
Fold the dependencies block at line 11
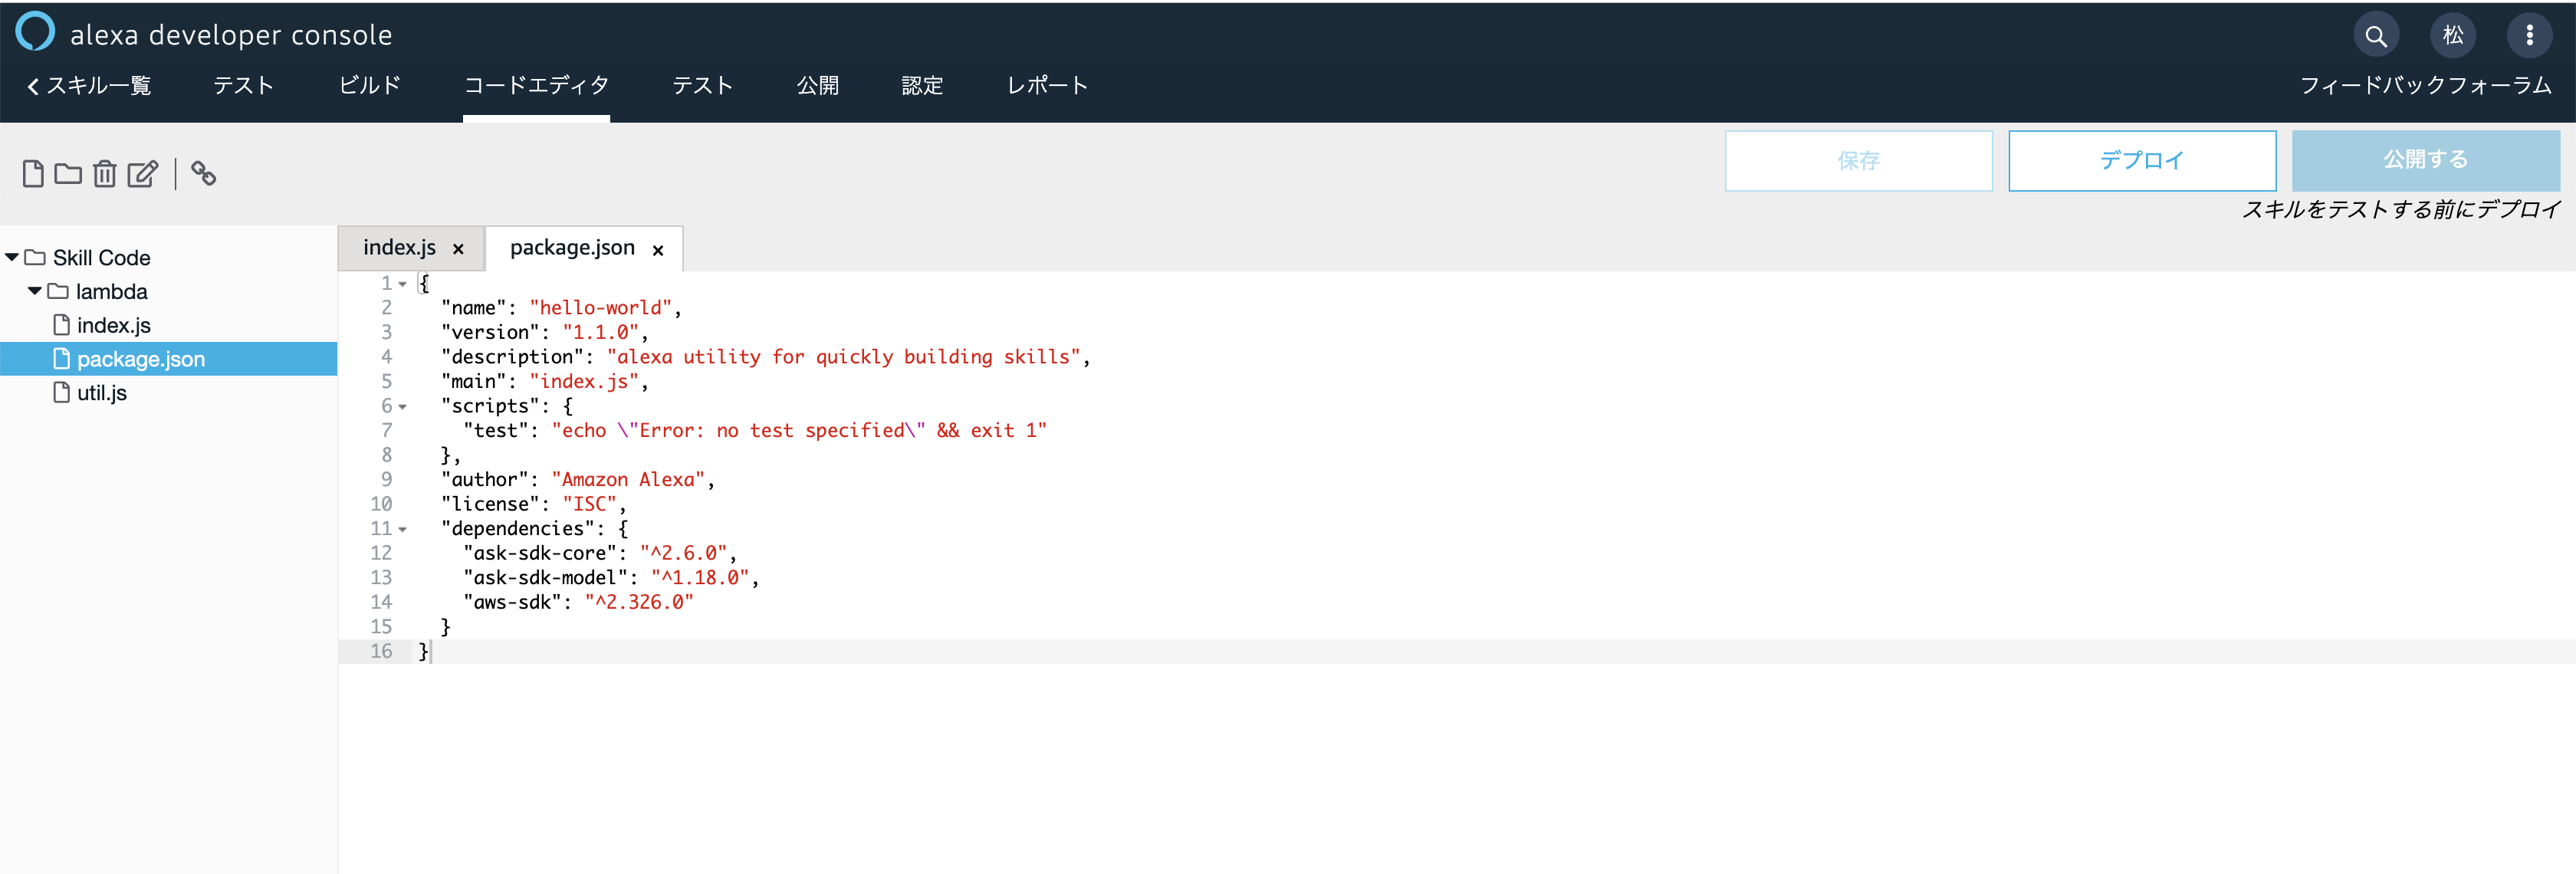403,530
